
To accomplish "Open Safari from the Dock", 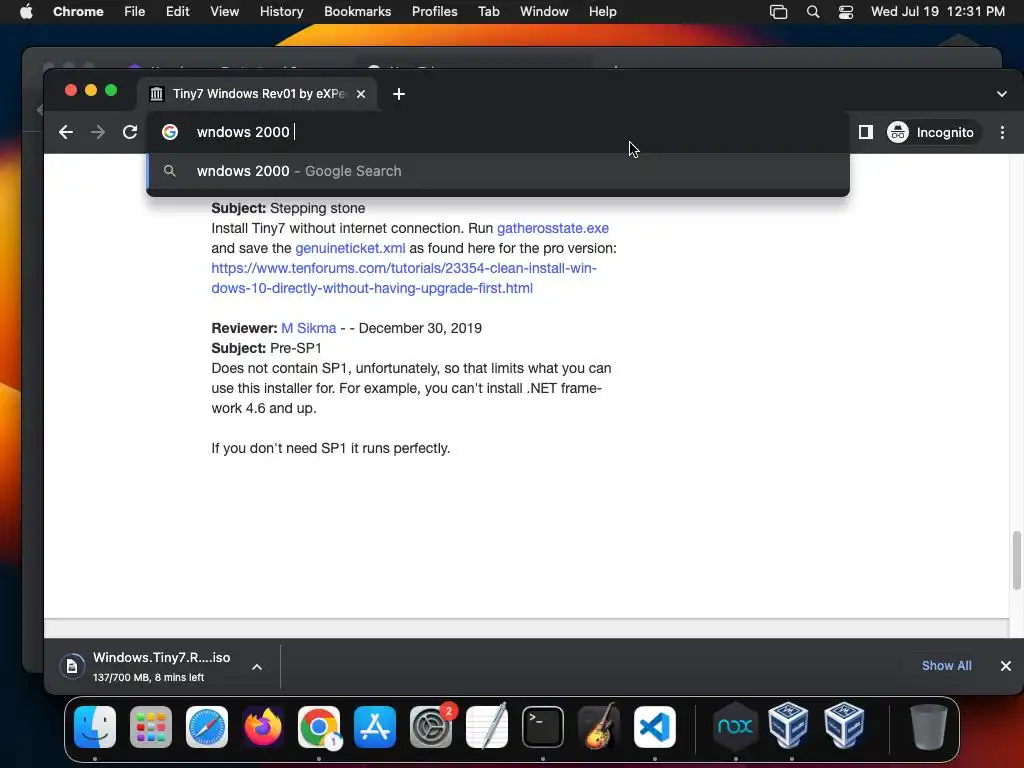I will click(207, 727).
